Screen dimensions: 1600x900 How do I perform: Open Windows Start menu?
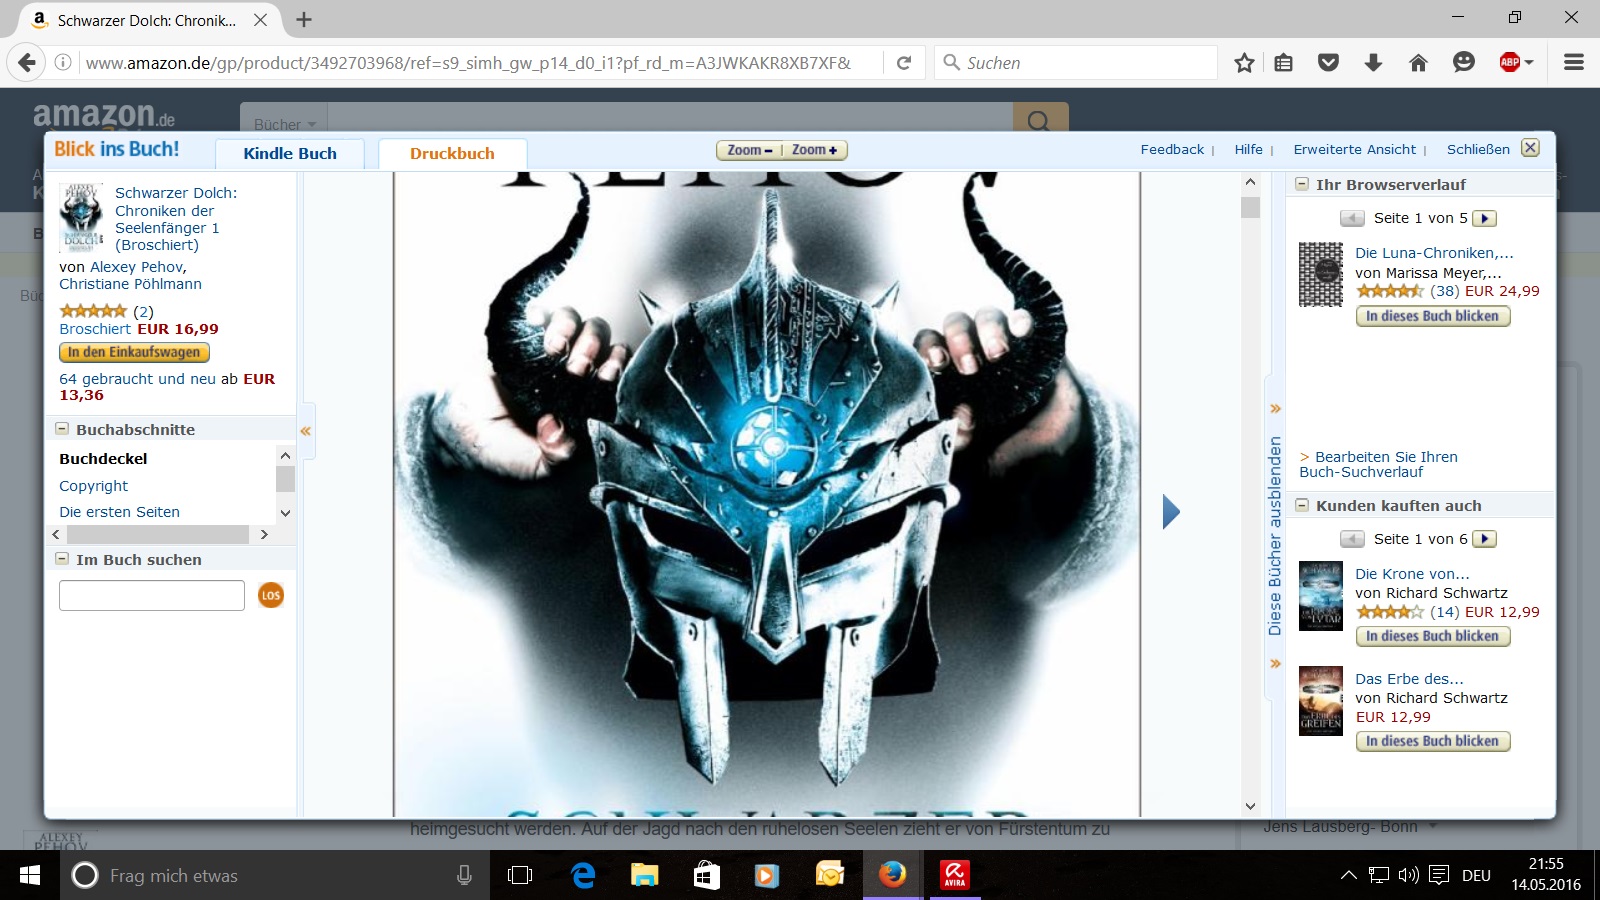[29, 876]
